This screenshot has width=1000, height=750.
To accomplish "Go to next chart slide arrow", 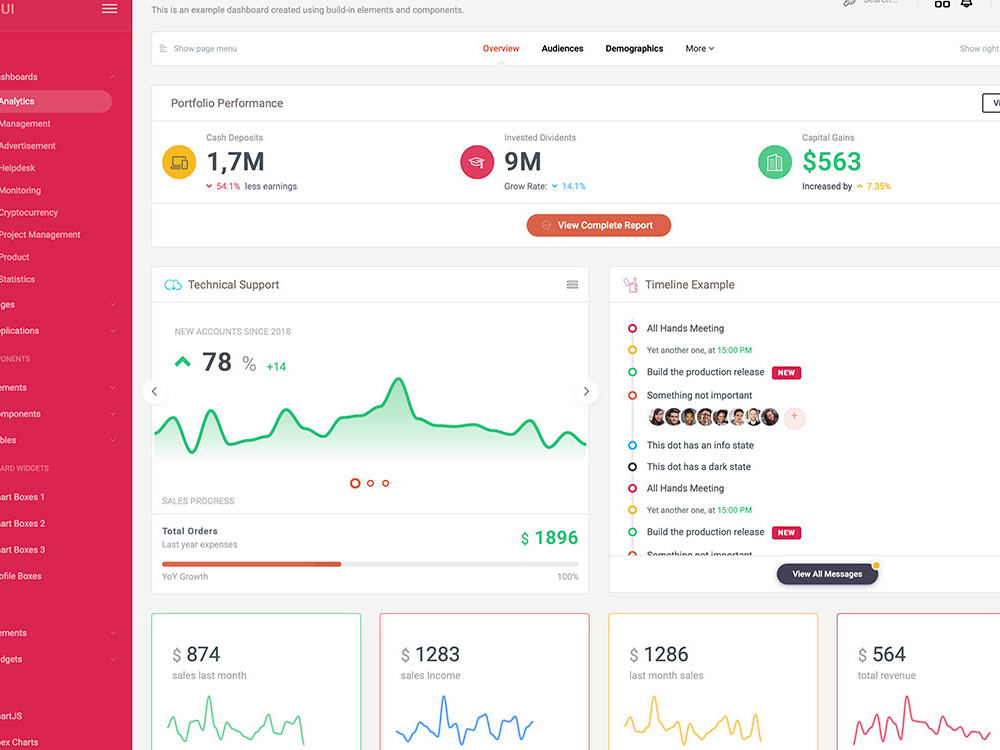I will click(586, 391).
